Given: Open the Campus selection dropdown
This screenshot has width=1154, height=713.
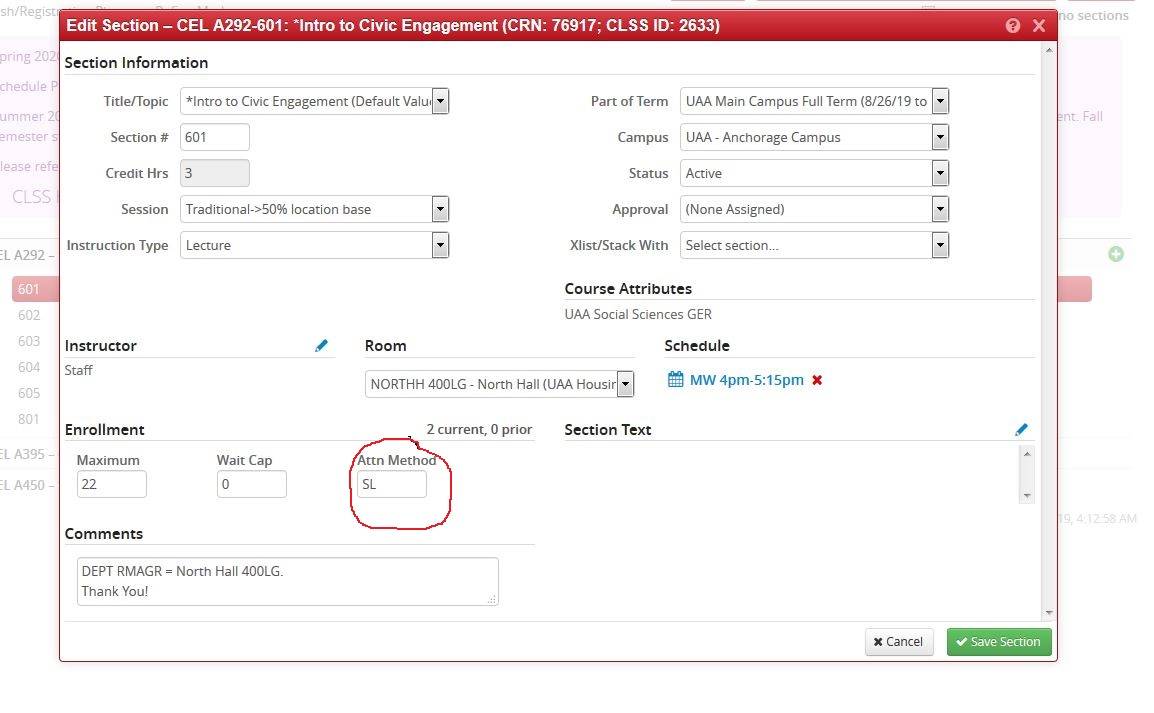Looking at the screenshot, I should click(938, 136).
